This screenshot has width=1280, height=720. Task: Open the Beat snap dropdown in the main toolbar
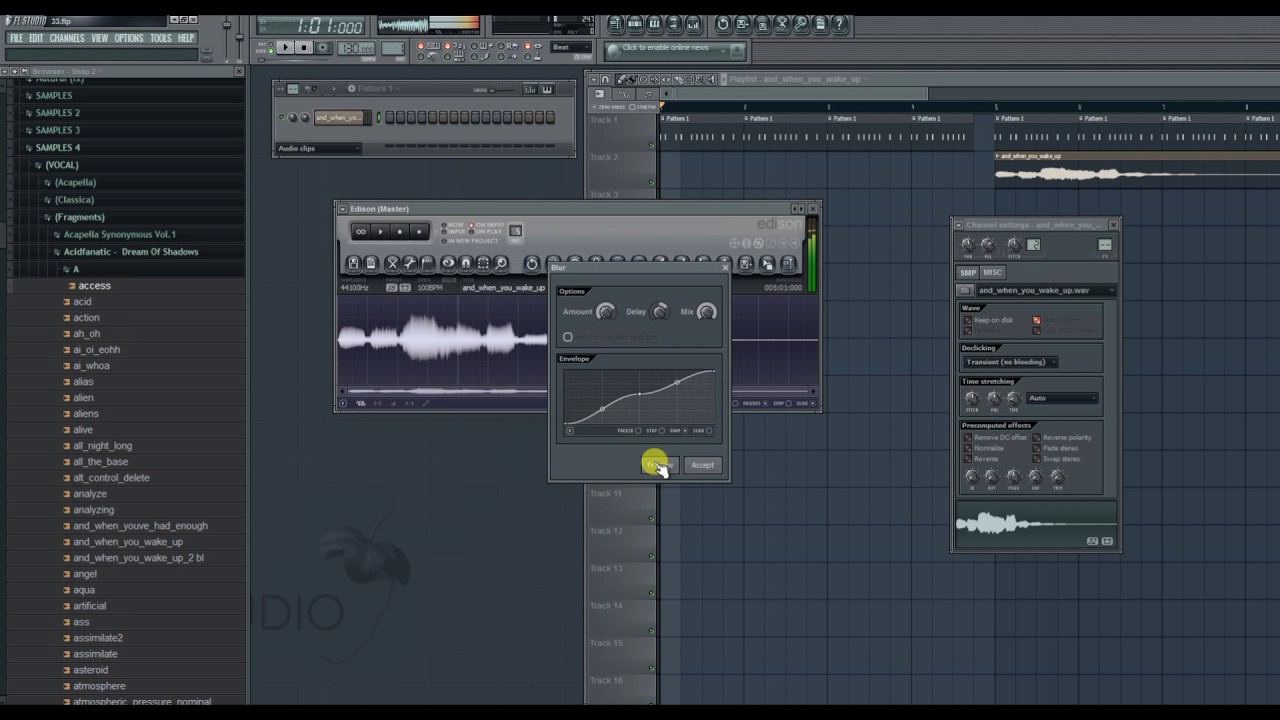point(571,47)
